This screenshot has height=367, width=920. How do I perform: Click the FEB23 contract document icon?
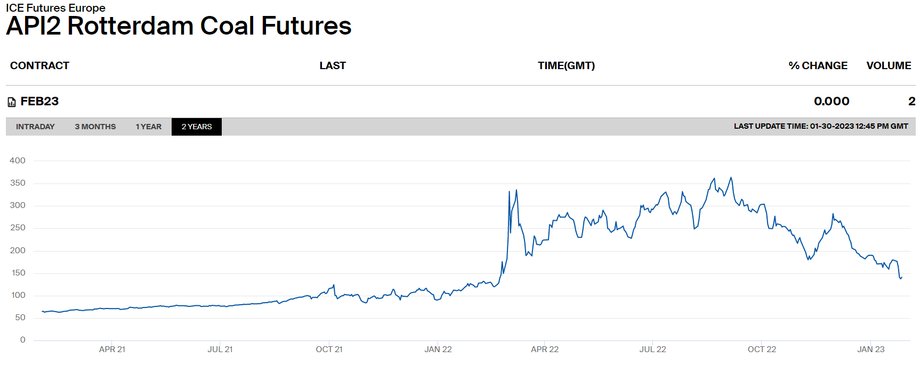11,102
